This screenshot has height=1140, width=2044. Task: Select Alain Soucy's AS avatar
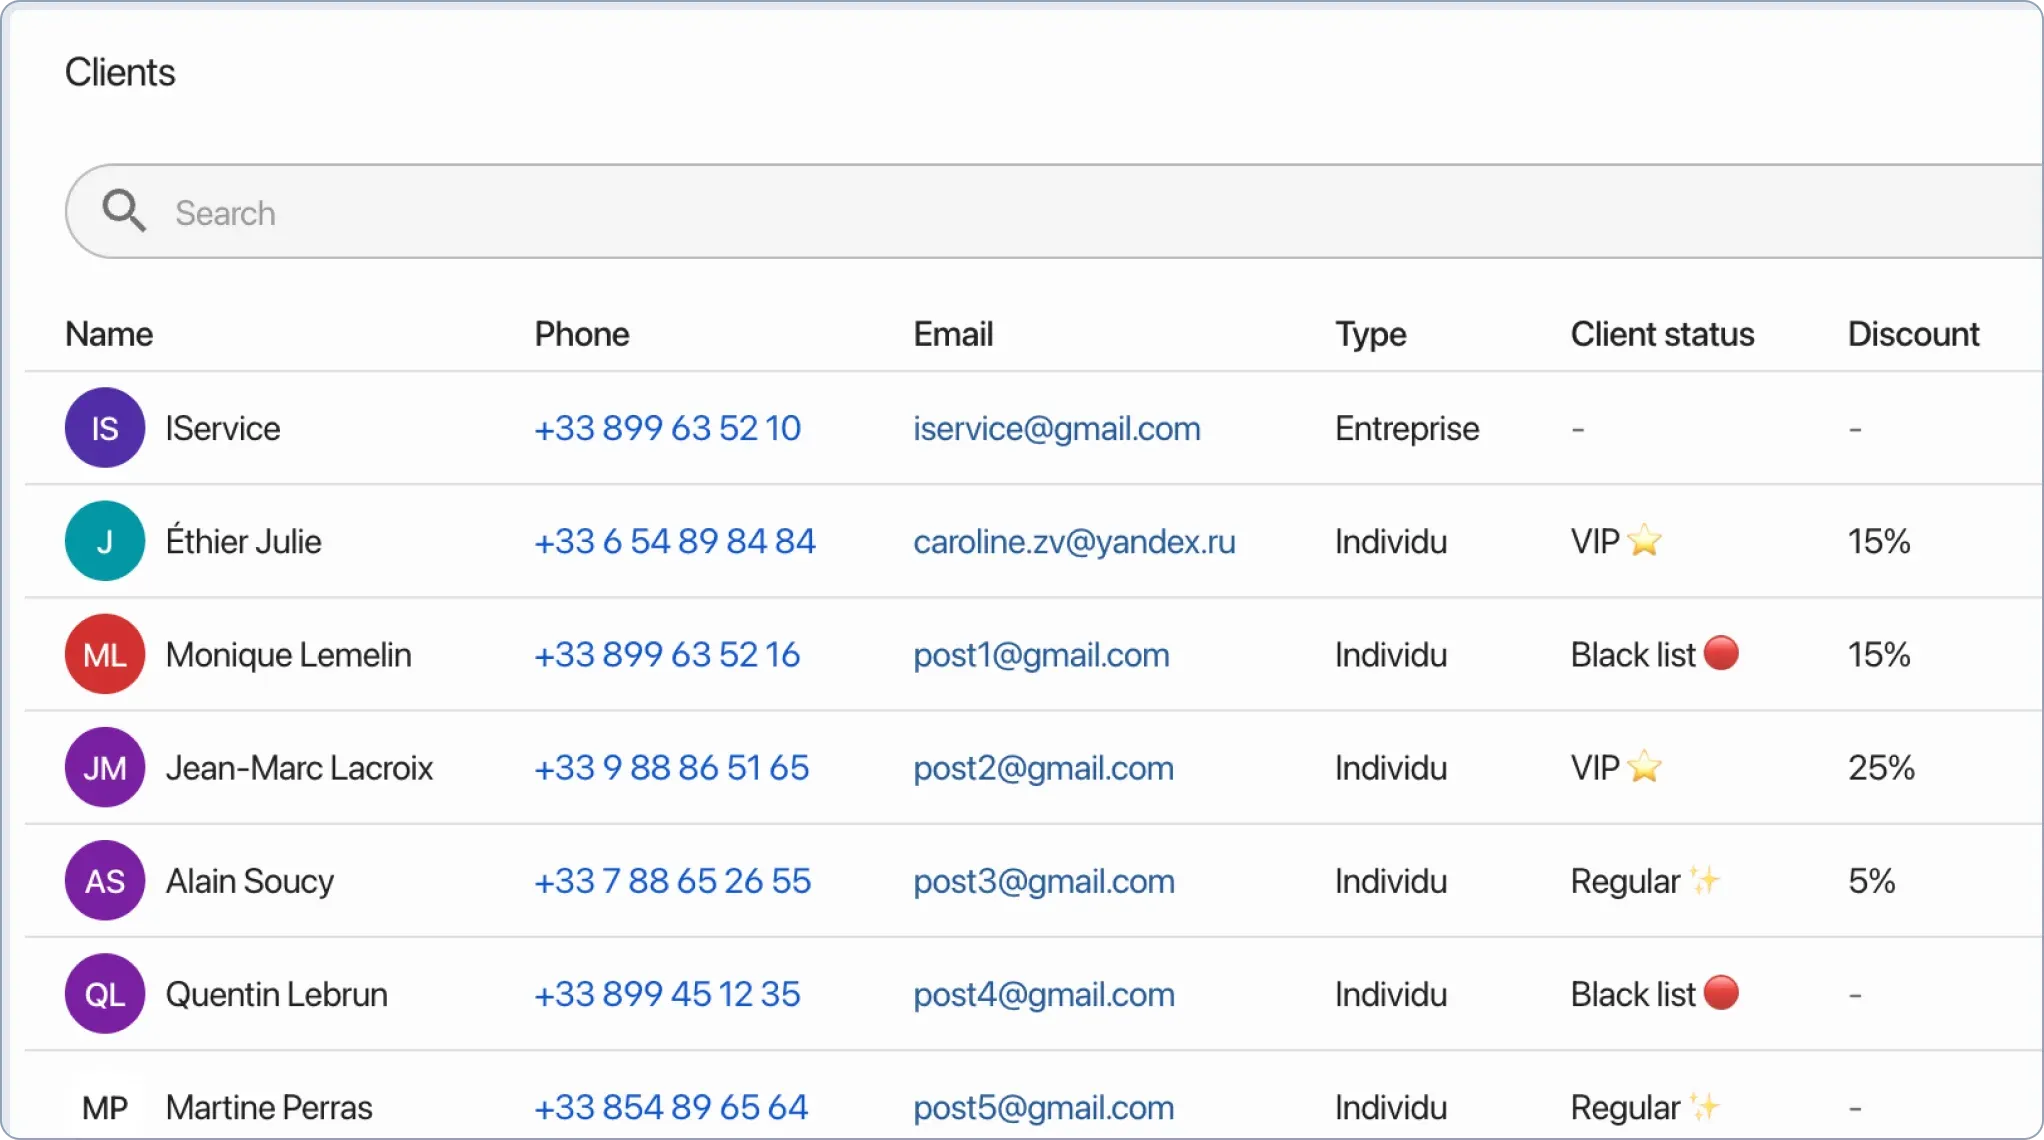pyautogui.click(x=104, y=880)
